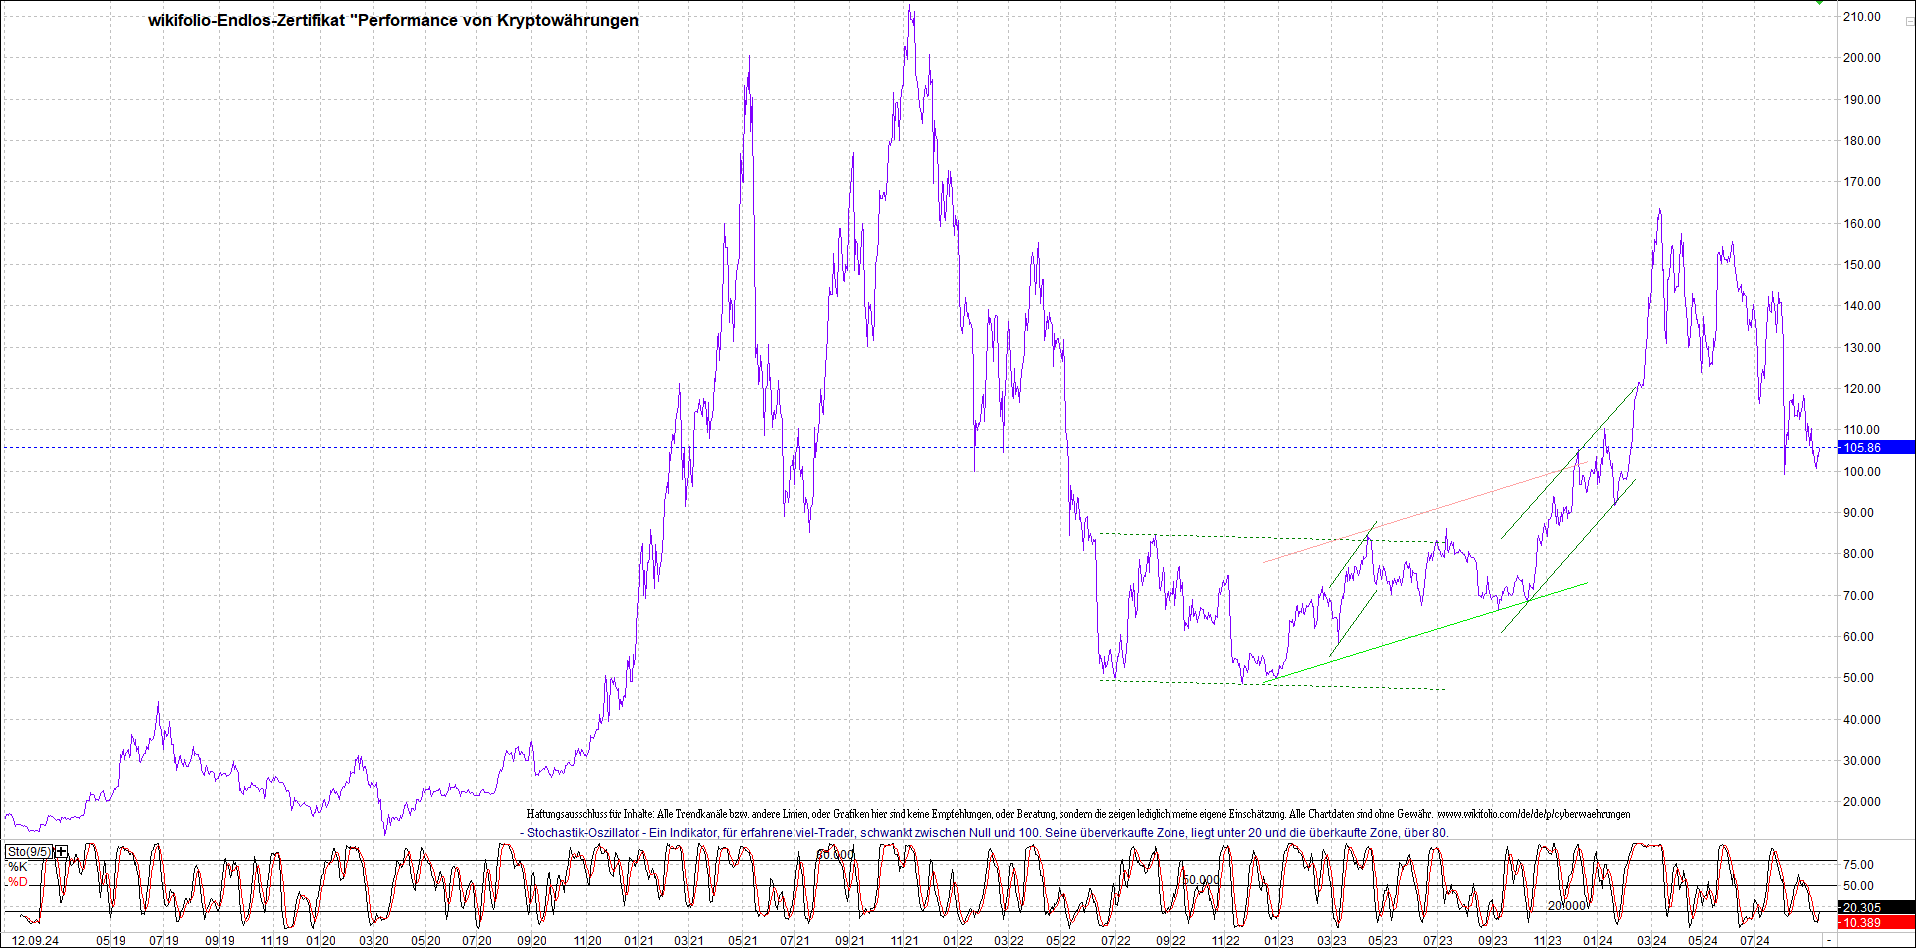Click the 80.000 oscillator level label

click(835, 854)
